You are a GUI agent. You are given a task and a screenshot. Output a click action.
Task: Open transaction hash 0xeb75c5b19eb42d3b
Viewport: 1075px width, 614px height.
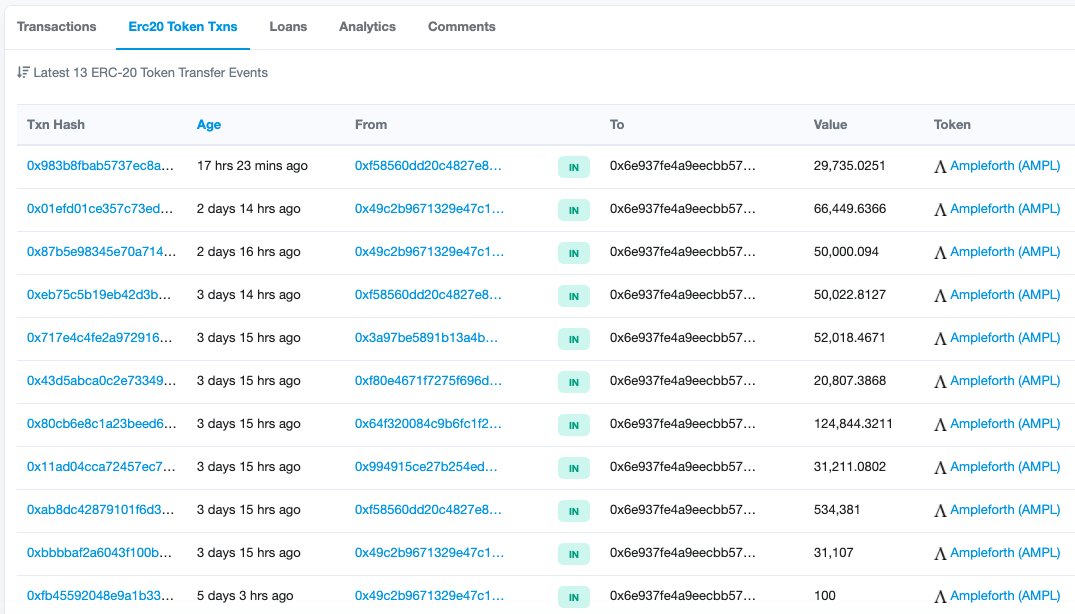(99, 295)
